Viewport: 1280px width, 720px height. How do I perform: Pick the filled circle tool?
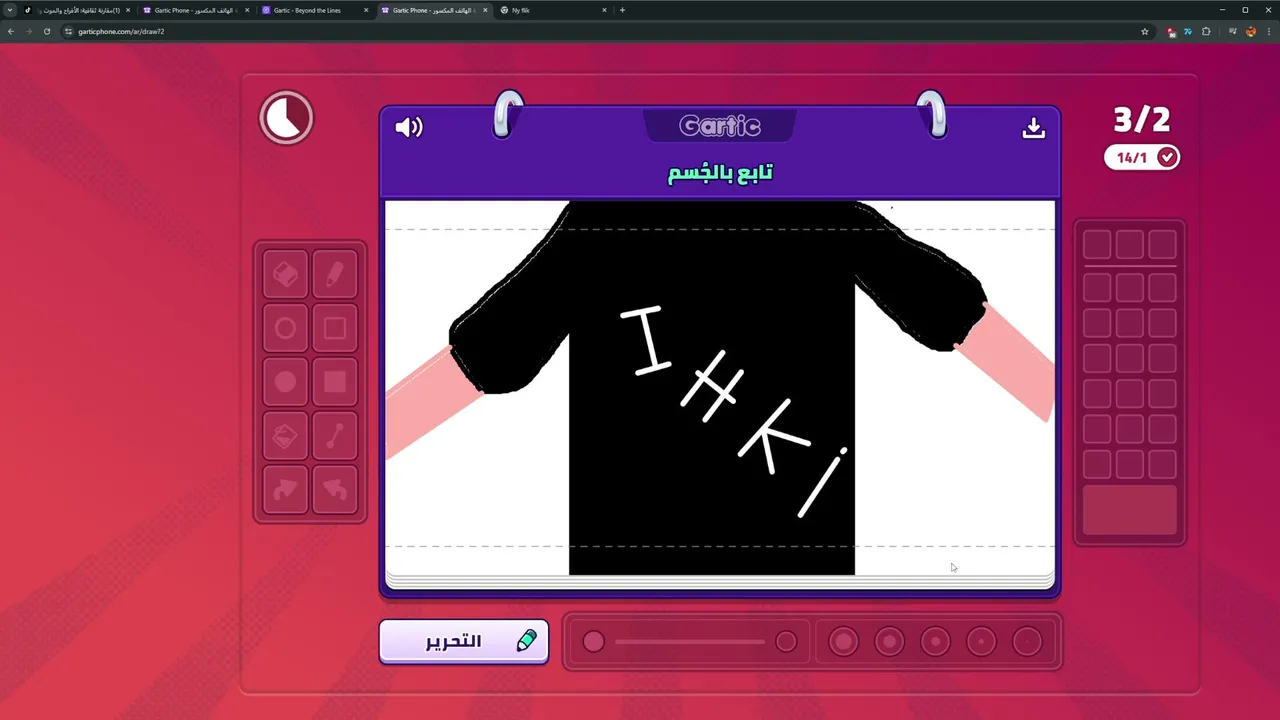click(285, 383)
